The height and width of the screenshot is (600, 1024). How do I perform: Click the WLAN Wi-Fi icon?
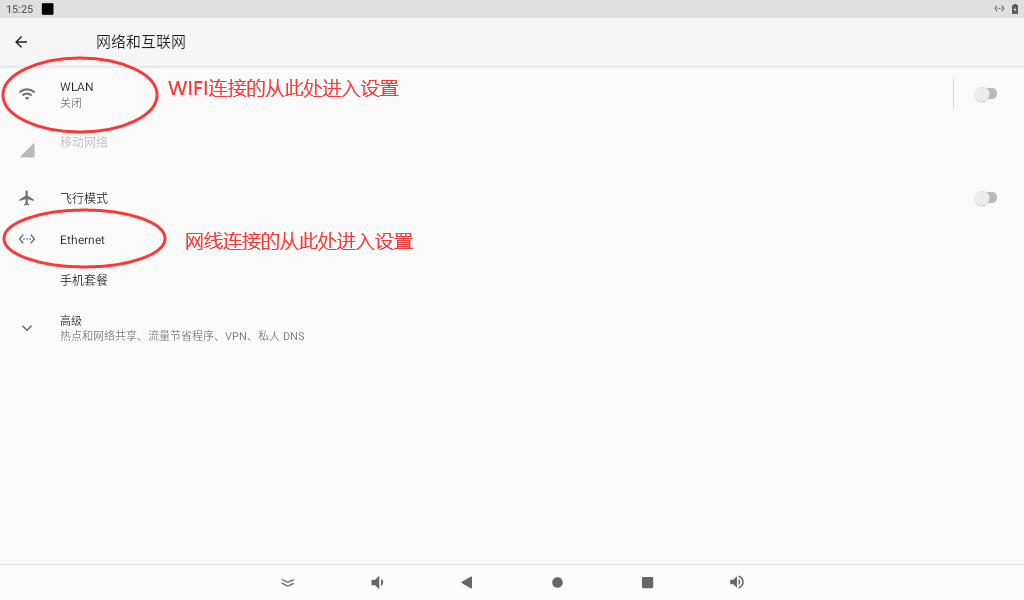27,94
